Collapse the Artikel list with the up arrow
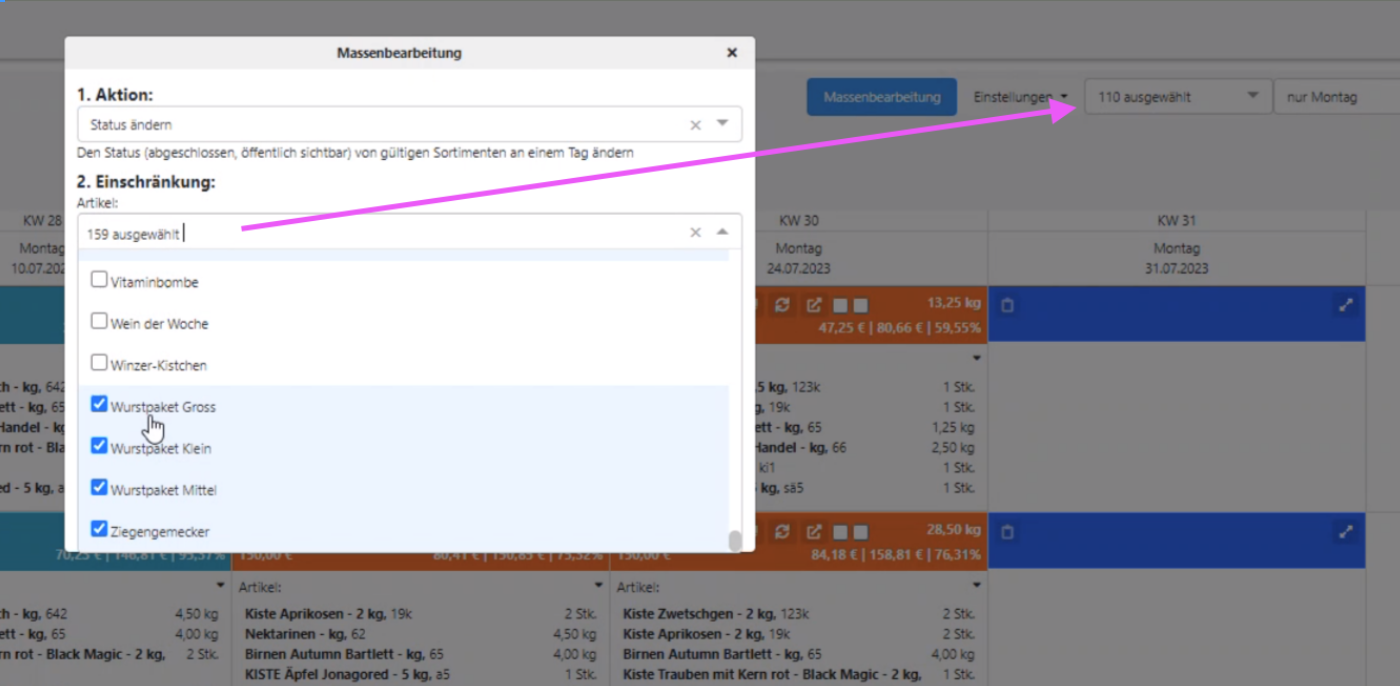The width and height of the screenshot is (1400, 686). click(722, 232)
